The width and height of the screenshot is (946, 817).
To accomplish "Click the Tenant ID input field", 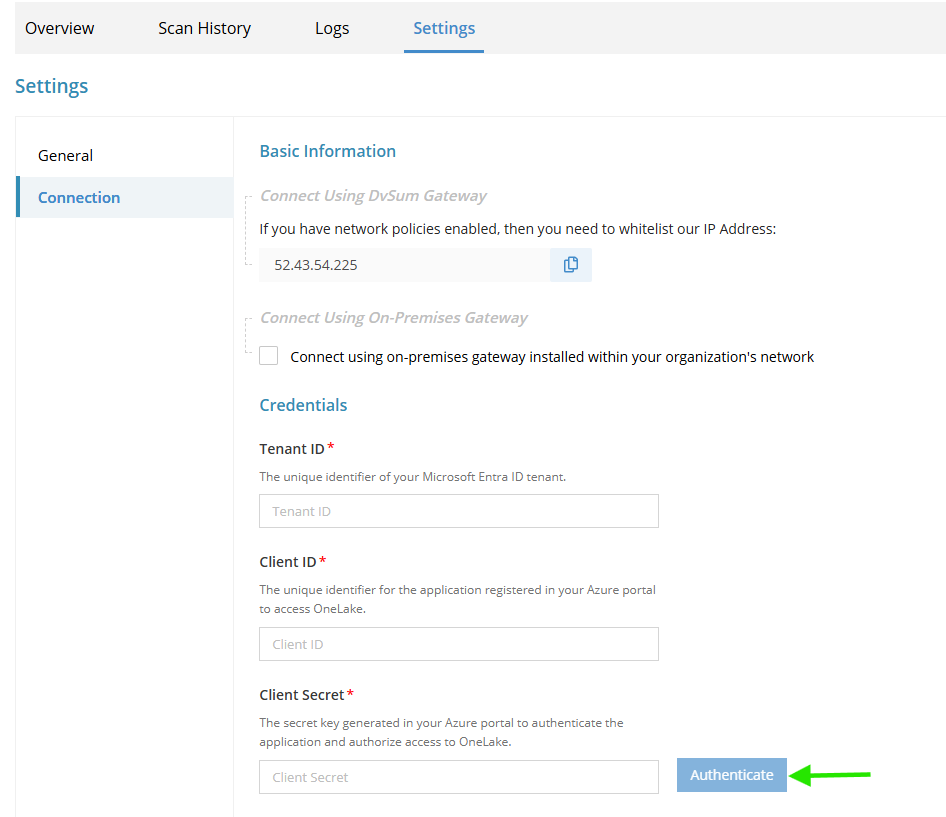I will (x=458, y=511).
